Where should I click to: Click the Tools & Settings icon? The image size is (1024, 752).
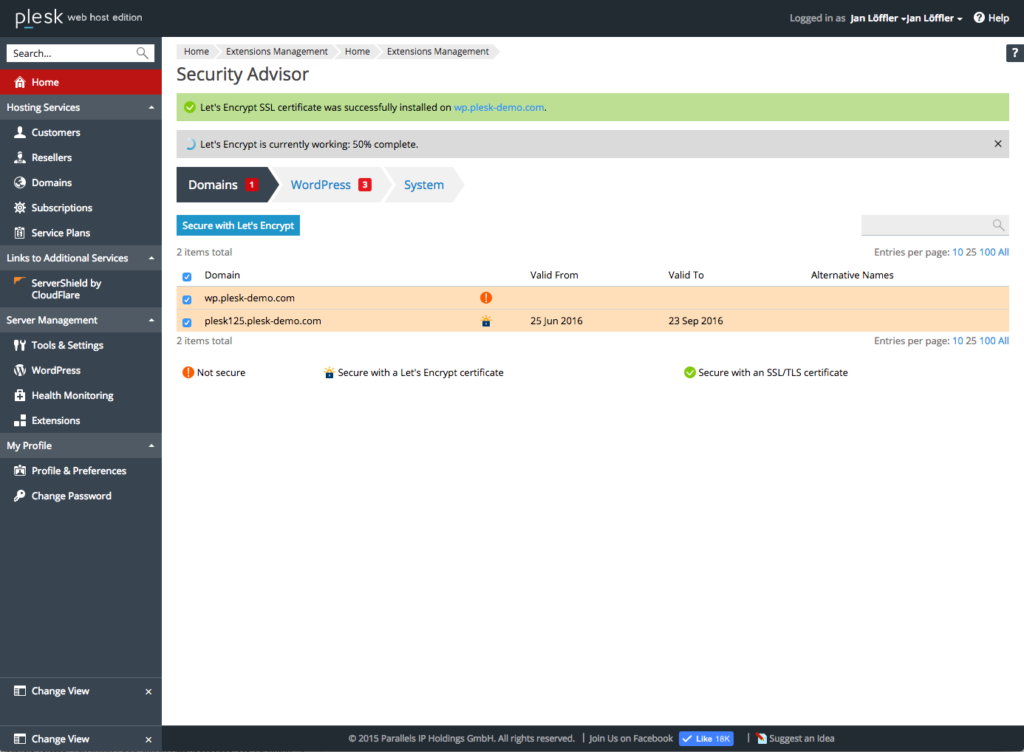[20, 345]
